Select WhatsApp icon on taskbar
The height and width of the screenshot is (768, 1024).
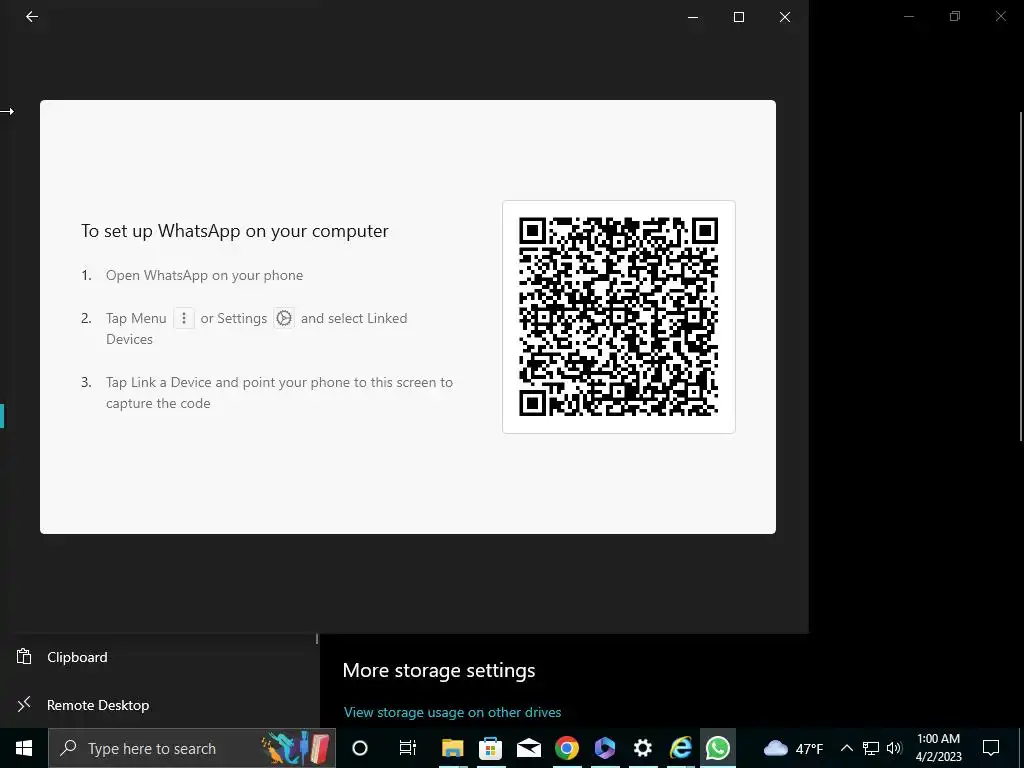click(718, 748)
